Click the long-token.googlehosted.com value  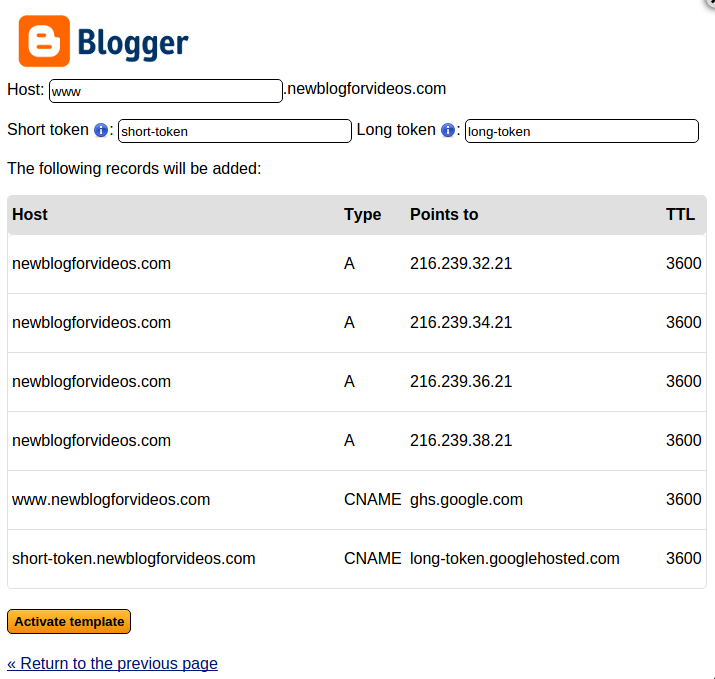coord(514,558)
